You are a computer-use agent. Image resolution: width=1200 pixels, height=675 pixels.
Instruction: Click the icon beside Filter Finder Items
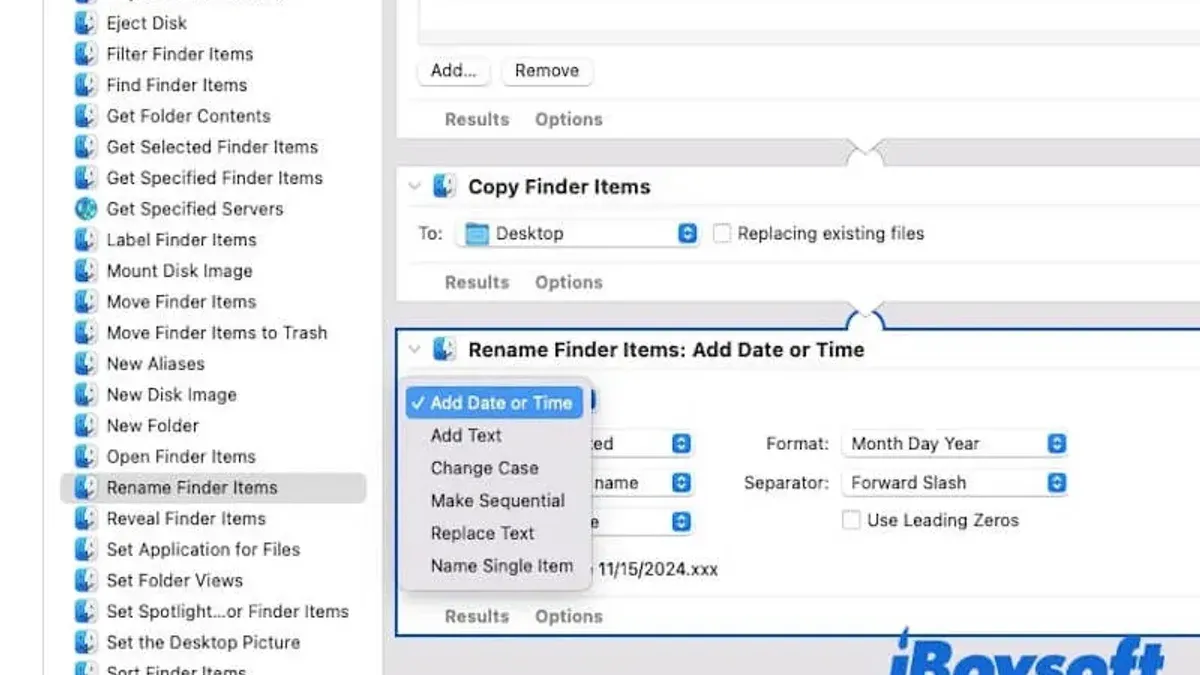coord(86,54)
